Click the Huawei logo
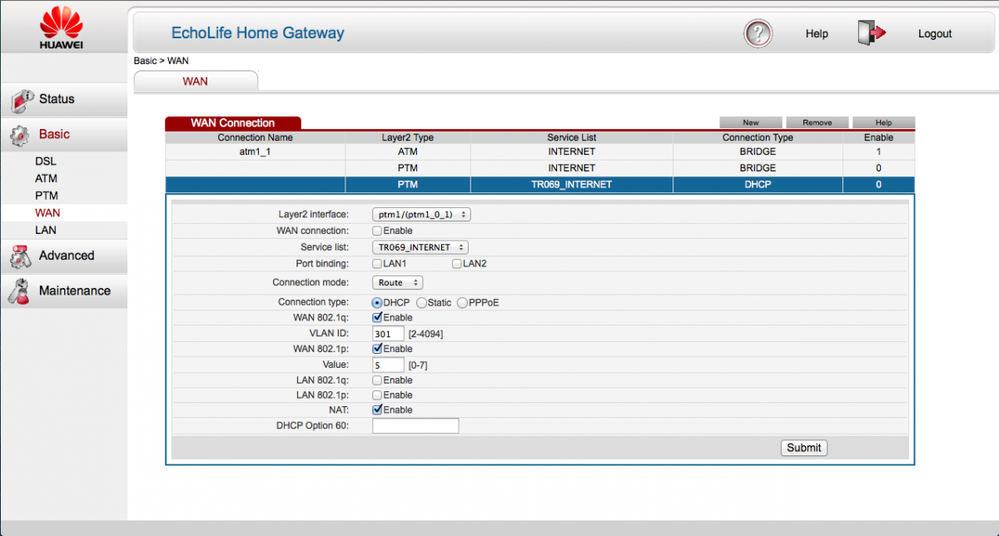This screenshot has width=999, height=536. (61, 27)
